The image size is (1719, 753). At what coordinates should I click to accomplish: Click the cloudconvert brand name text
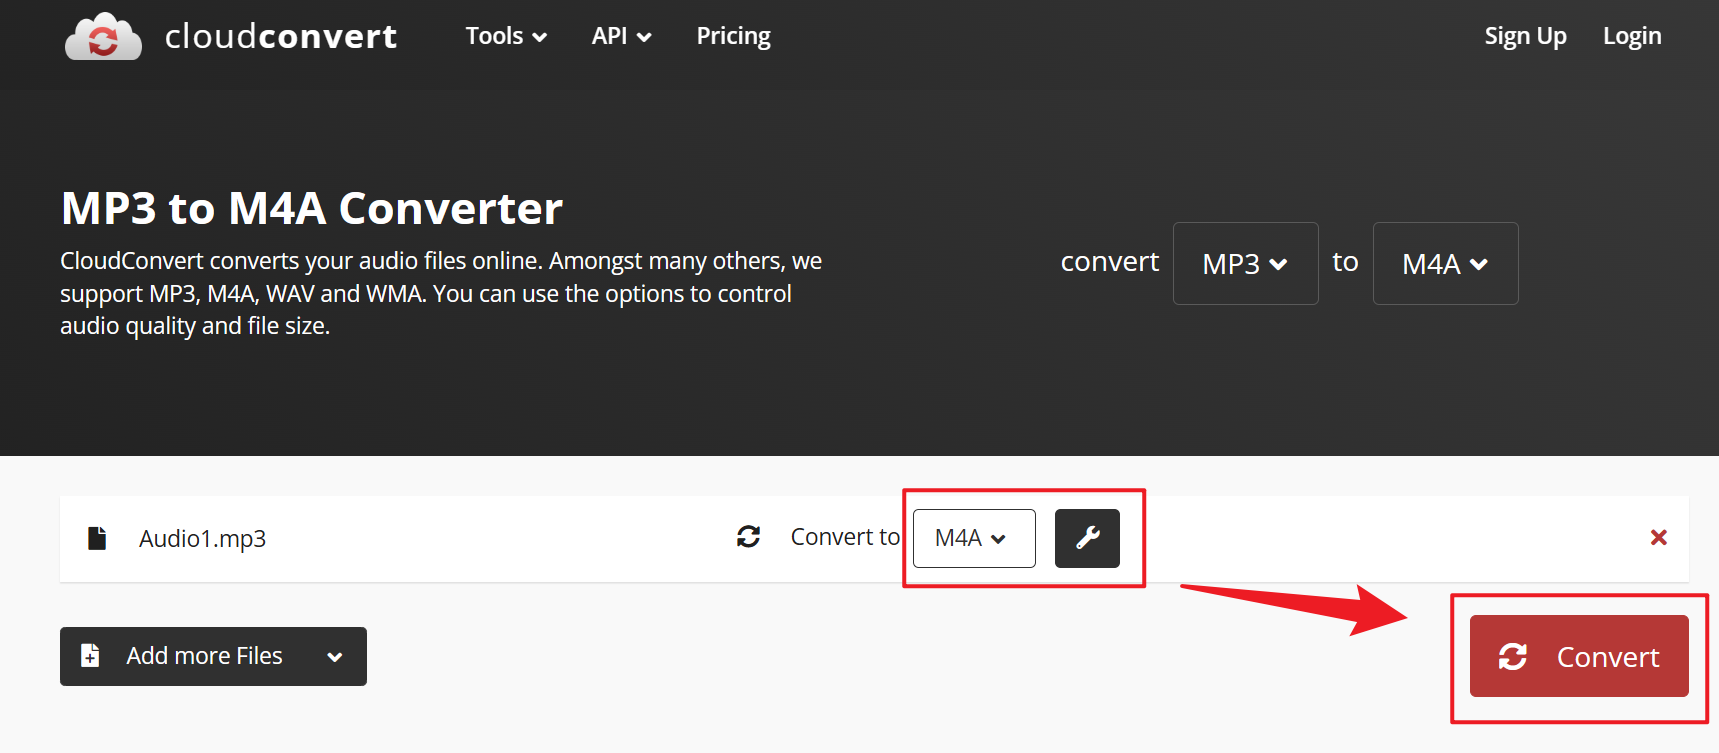[x=281, y=36]
